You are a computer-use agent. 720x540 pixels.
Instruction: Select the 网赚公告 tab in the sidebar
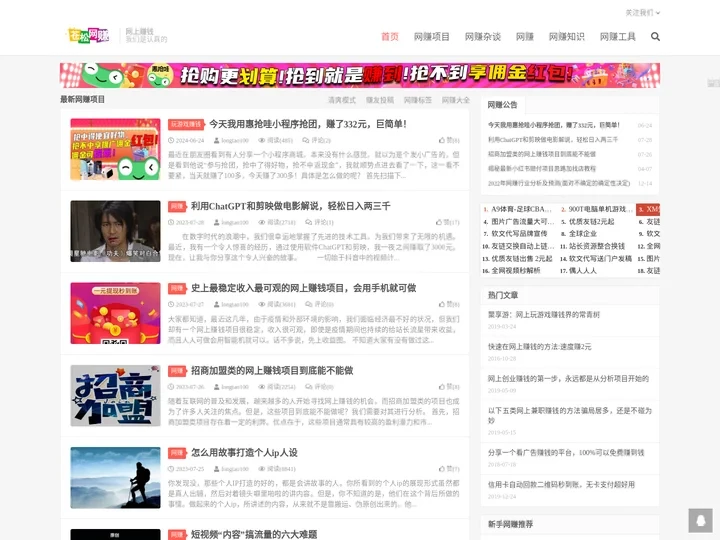(502, 105)
